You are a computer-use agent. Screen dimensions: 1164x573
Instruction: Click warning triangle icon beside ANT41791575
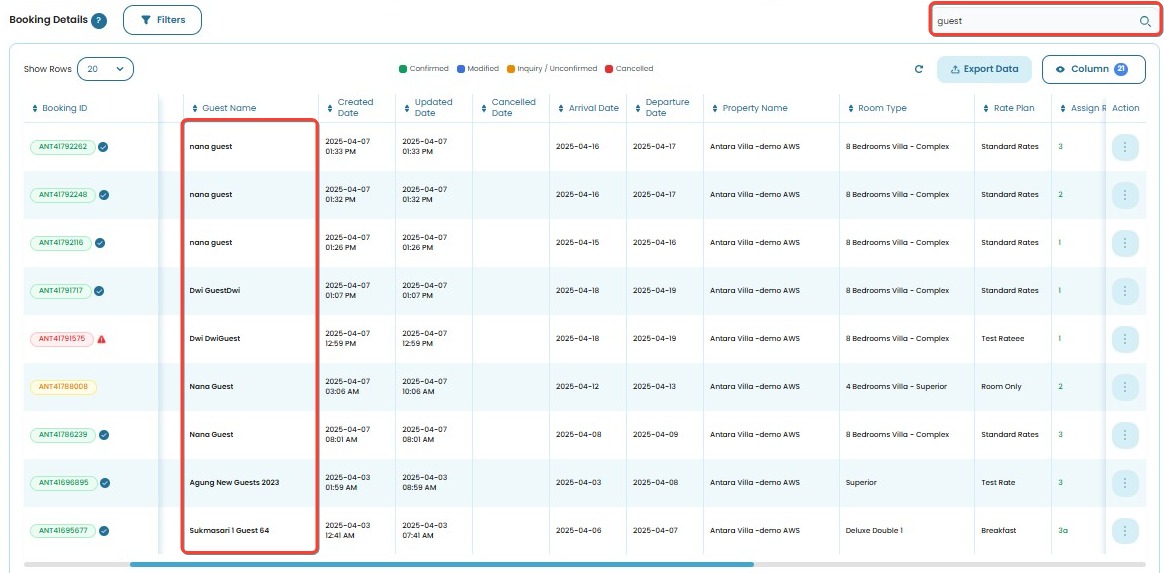click(102, 339)
